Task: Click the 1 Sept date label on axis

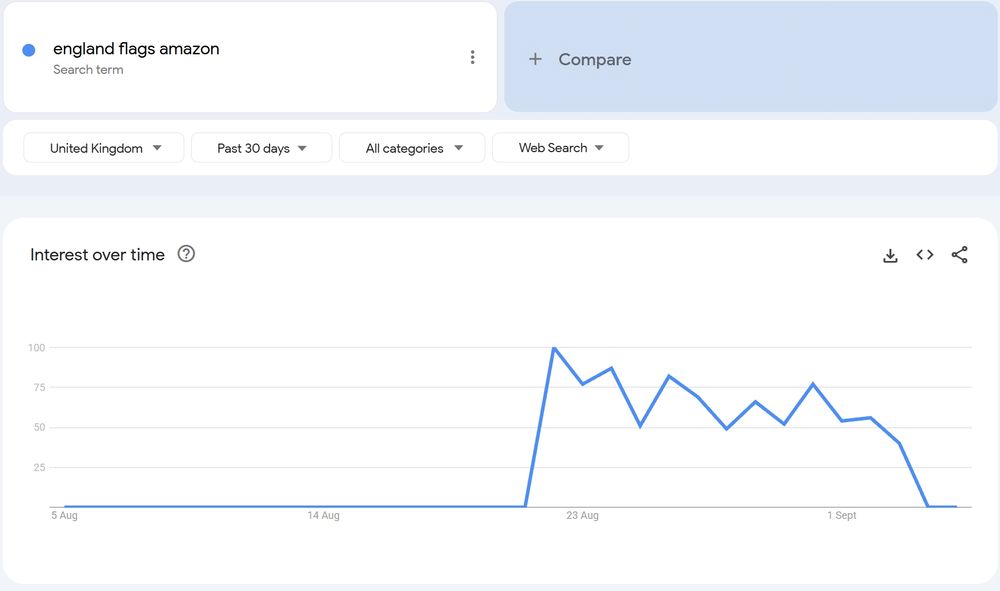Action: click(841, 516)
